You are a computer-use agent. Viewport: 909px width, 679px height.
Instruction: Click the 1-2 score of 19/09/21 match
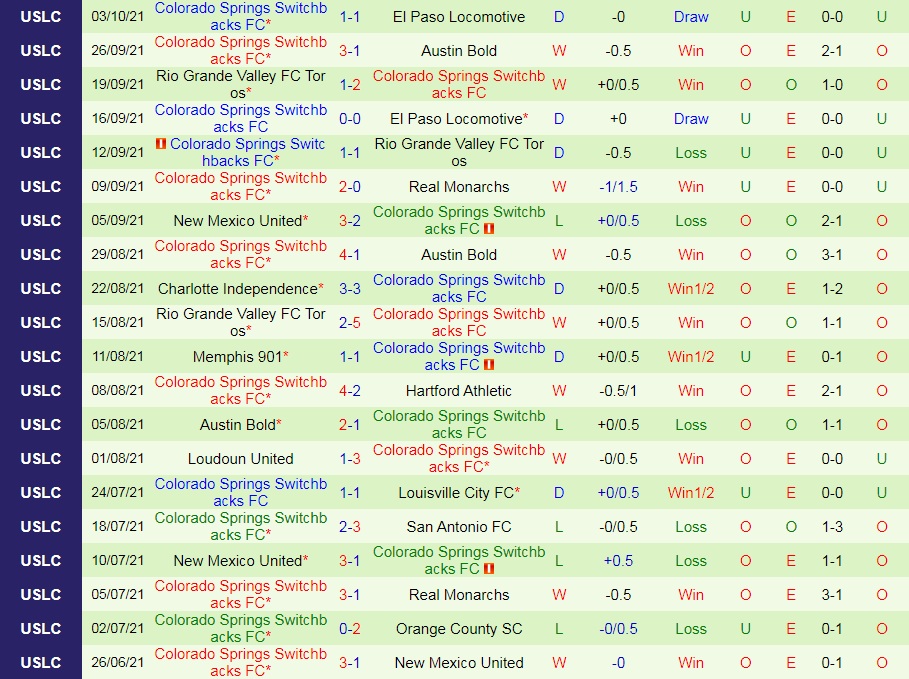[350, 85]
